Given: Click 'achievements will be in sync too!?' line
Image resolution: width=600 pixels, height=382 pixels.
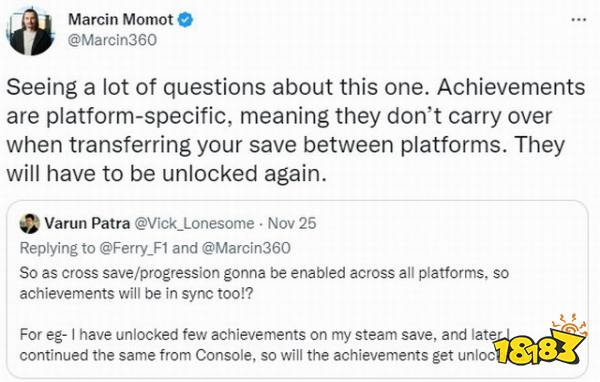Looking at the screenshot, I should click(x=136, y=294).
